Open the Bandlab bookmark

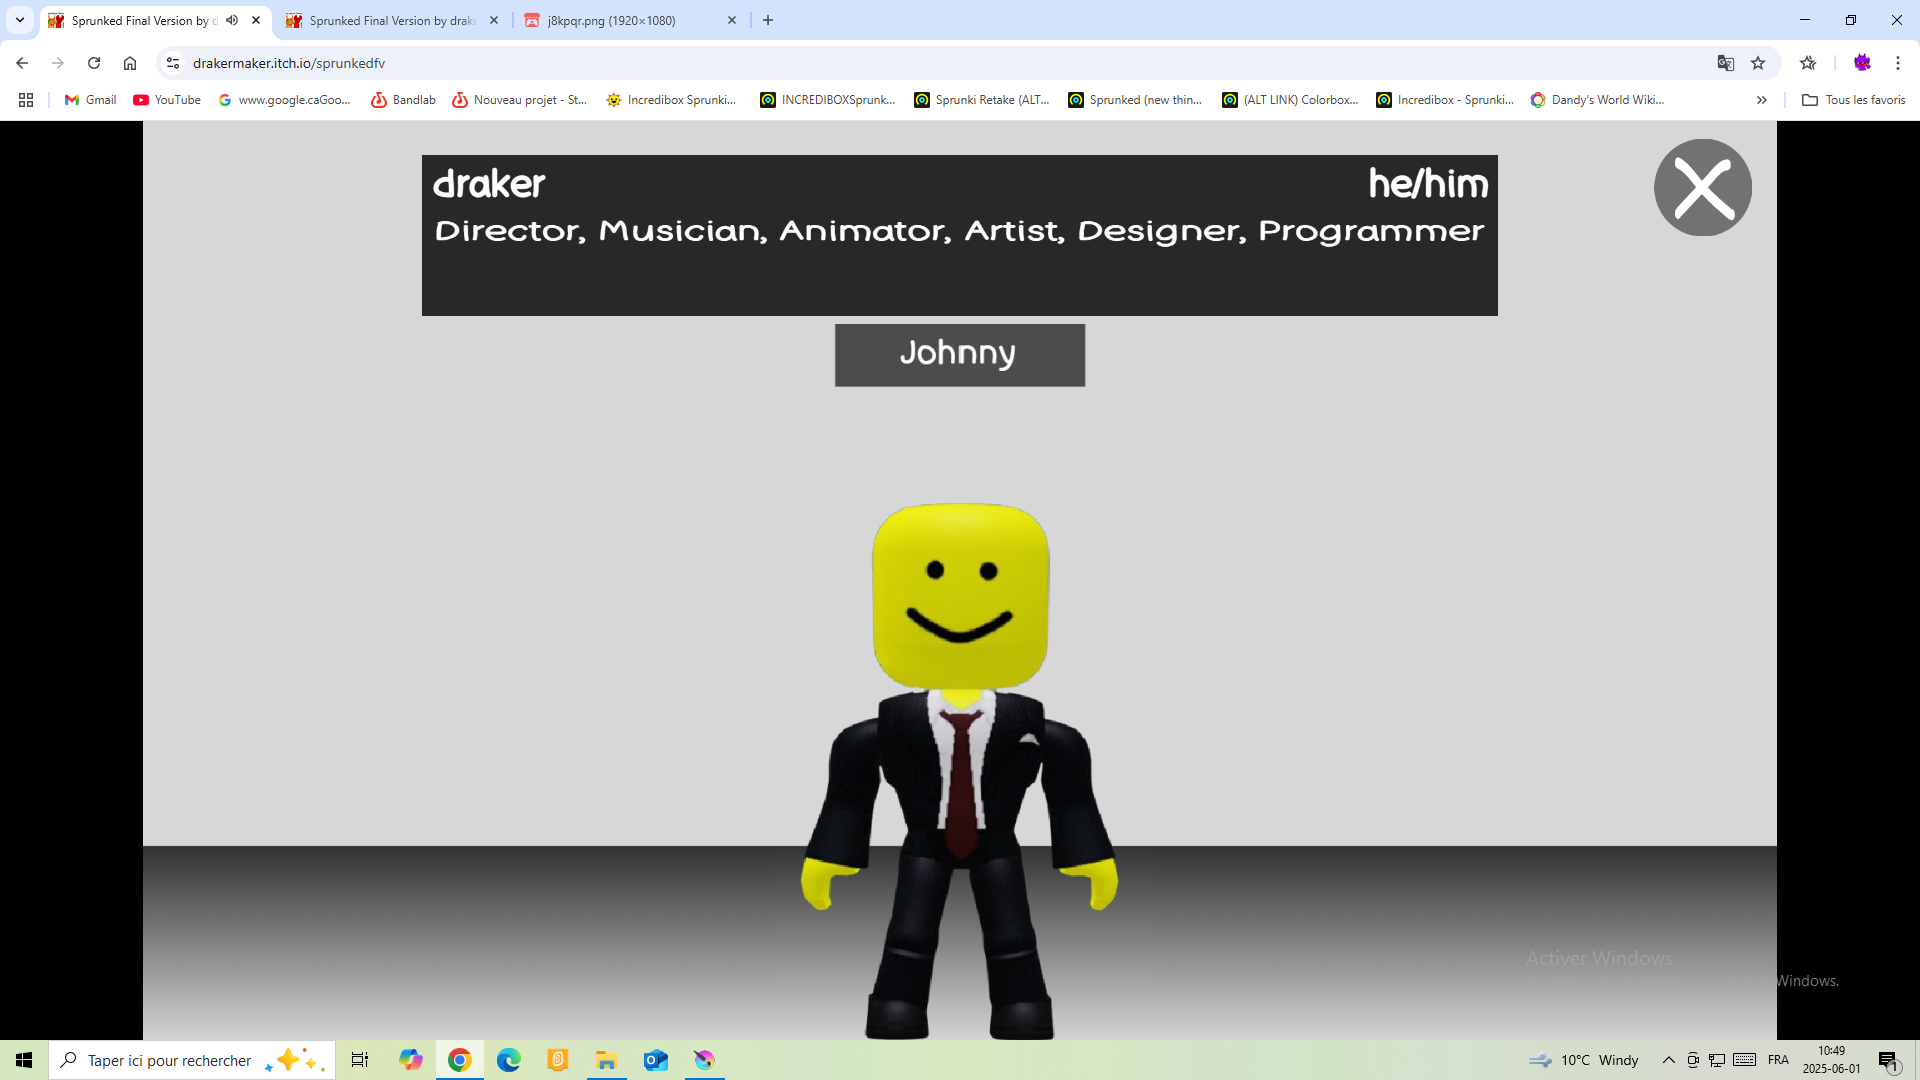[x=403, y=100]
